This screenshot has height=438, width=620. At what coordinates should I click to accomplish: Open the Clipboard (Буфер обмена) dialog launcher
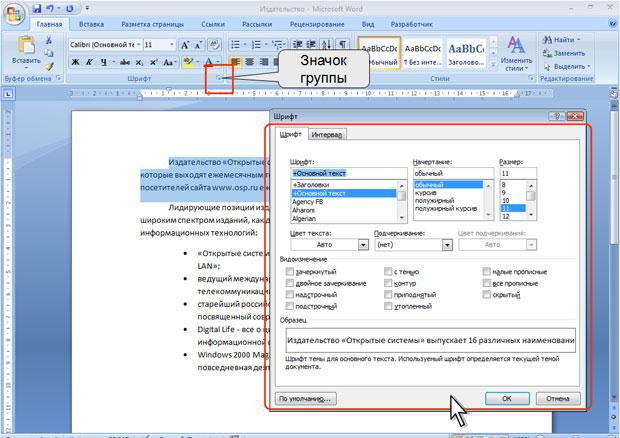(x=59, y=78)
